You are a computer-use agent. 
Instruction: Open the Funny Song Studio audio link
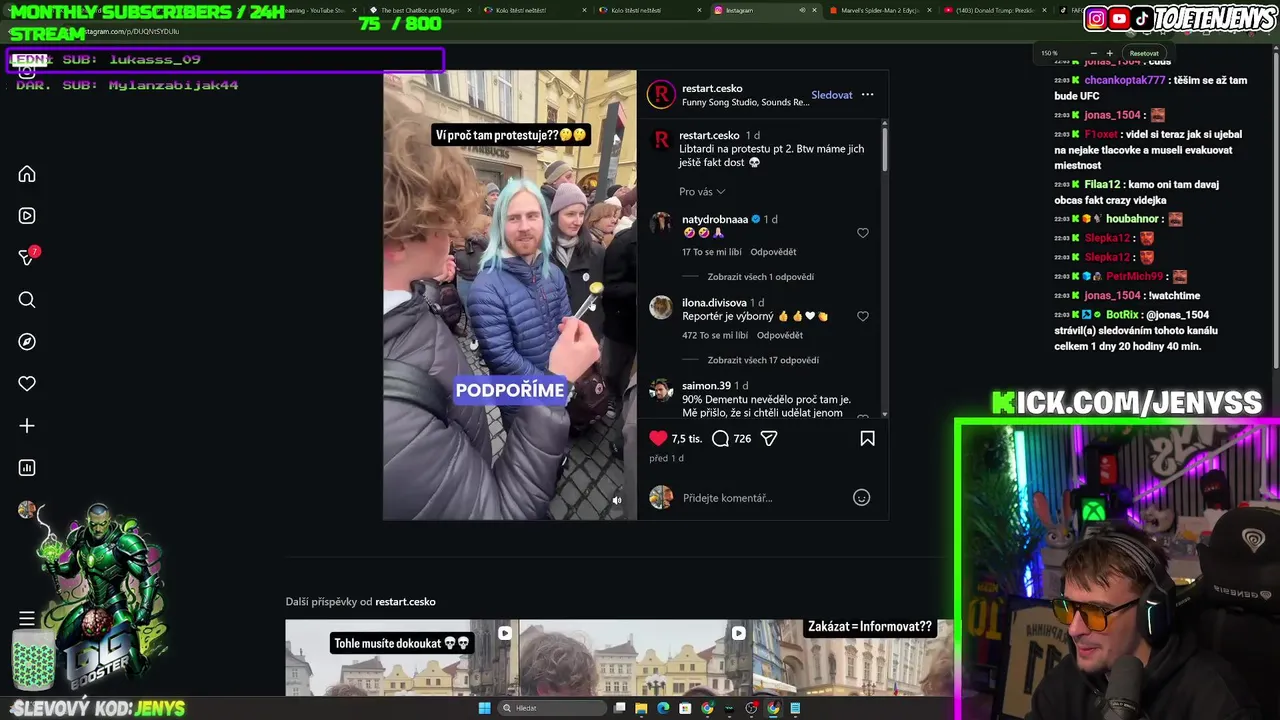pos(746,102)
